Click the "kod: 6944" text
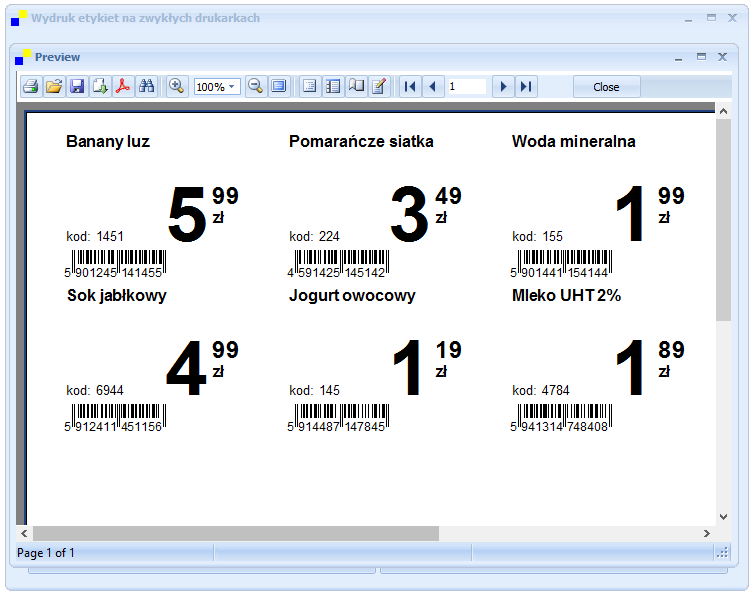This screenshot has width=753, height=594. click(95, 390)
